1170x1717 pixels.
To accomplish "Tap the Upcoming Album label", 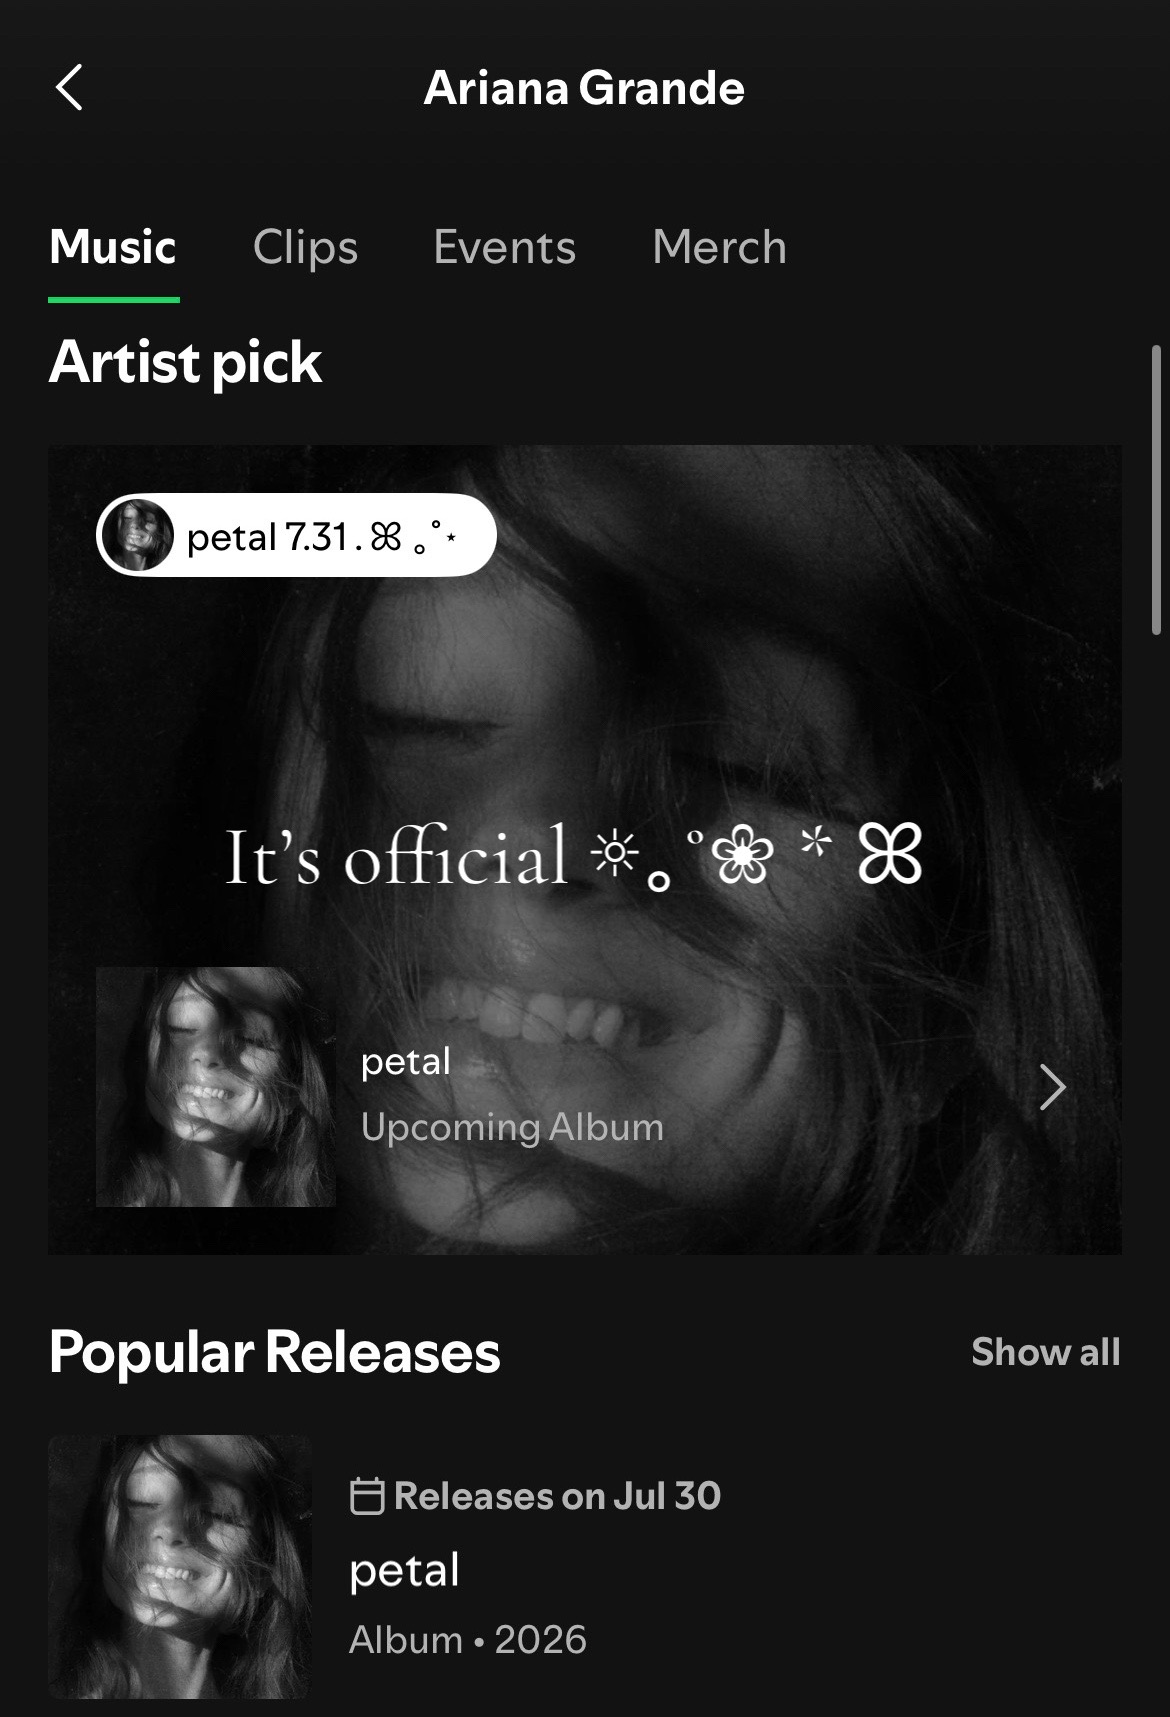I will (x=512, y=1127).
